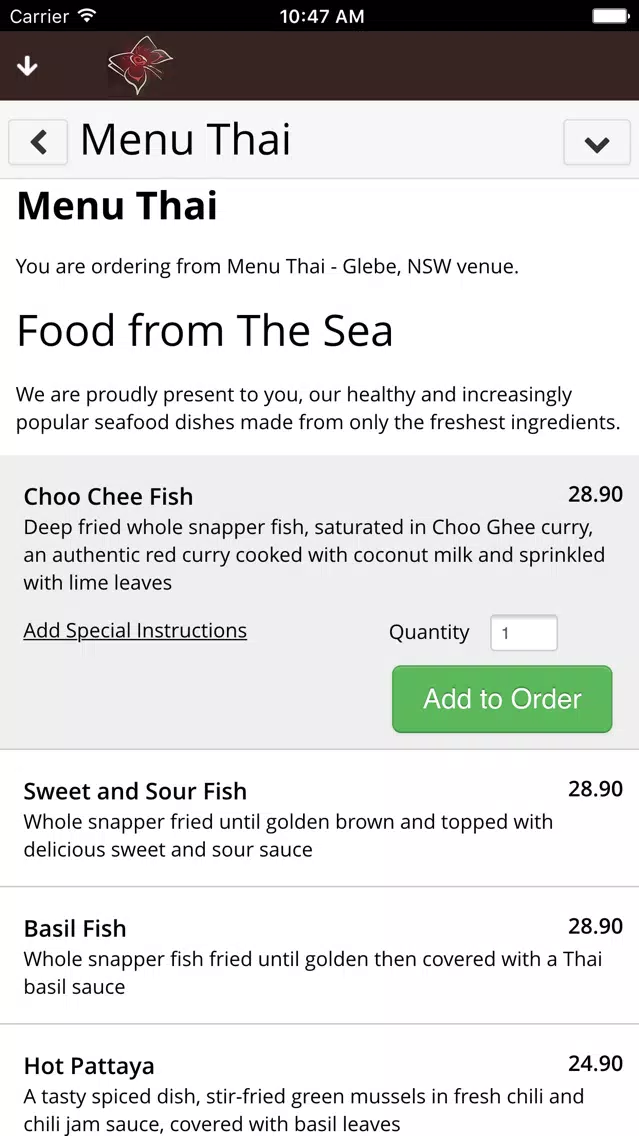Expand the menu section dropdown chevron
The image size is (639, 1136).
[x=596, y=143]
